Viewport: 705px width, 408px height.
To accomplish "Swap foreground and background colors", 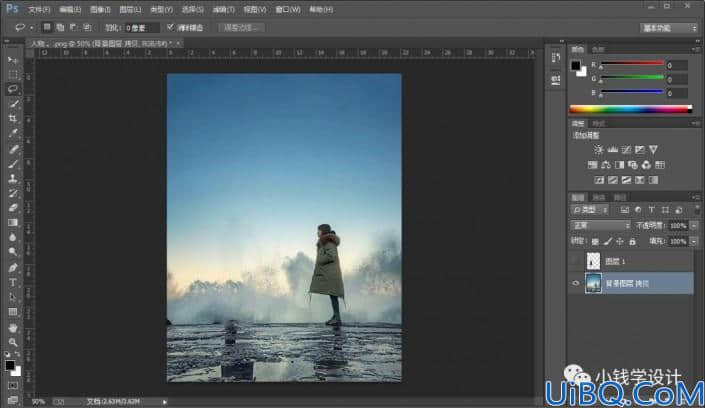I will pos(17,354).
